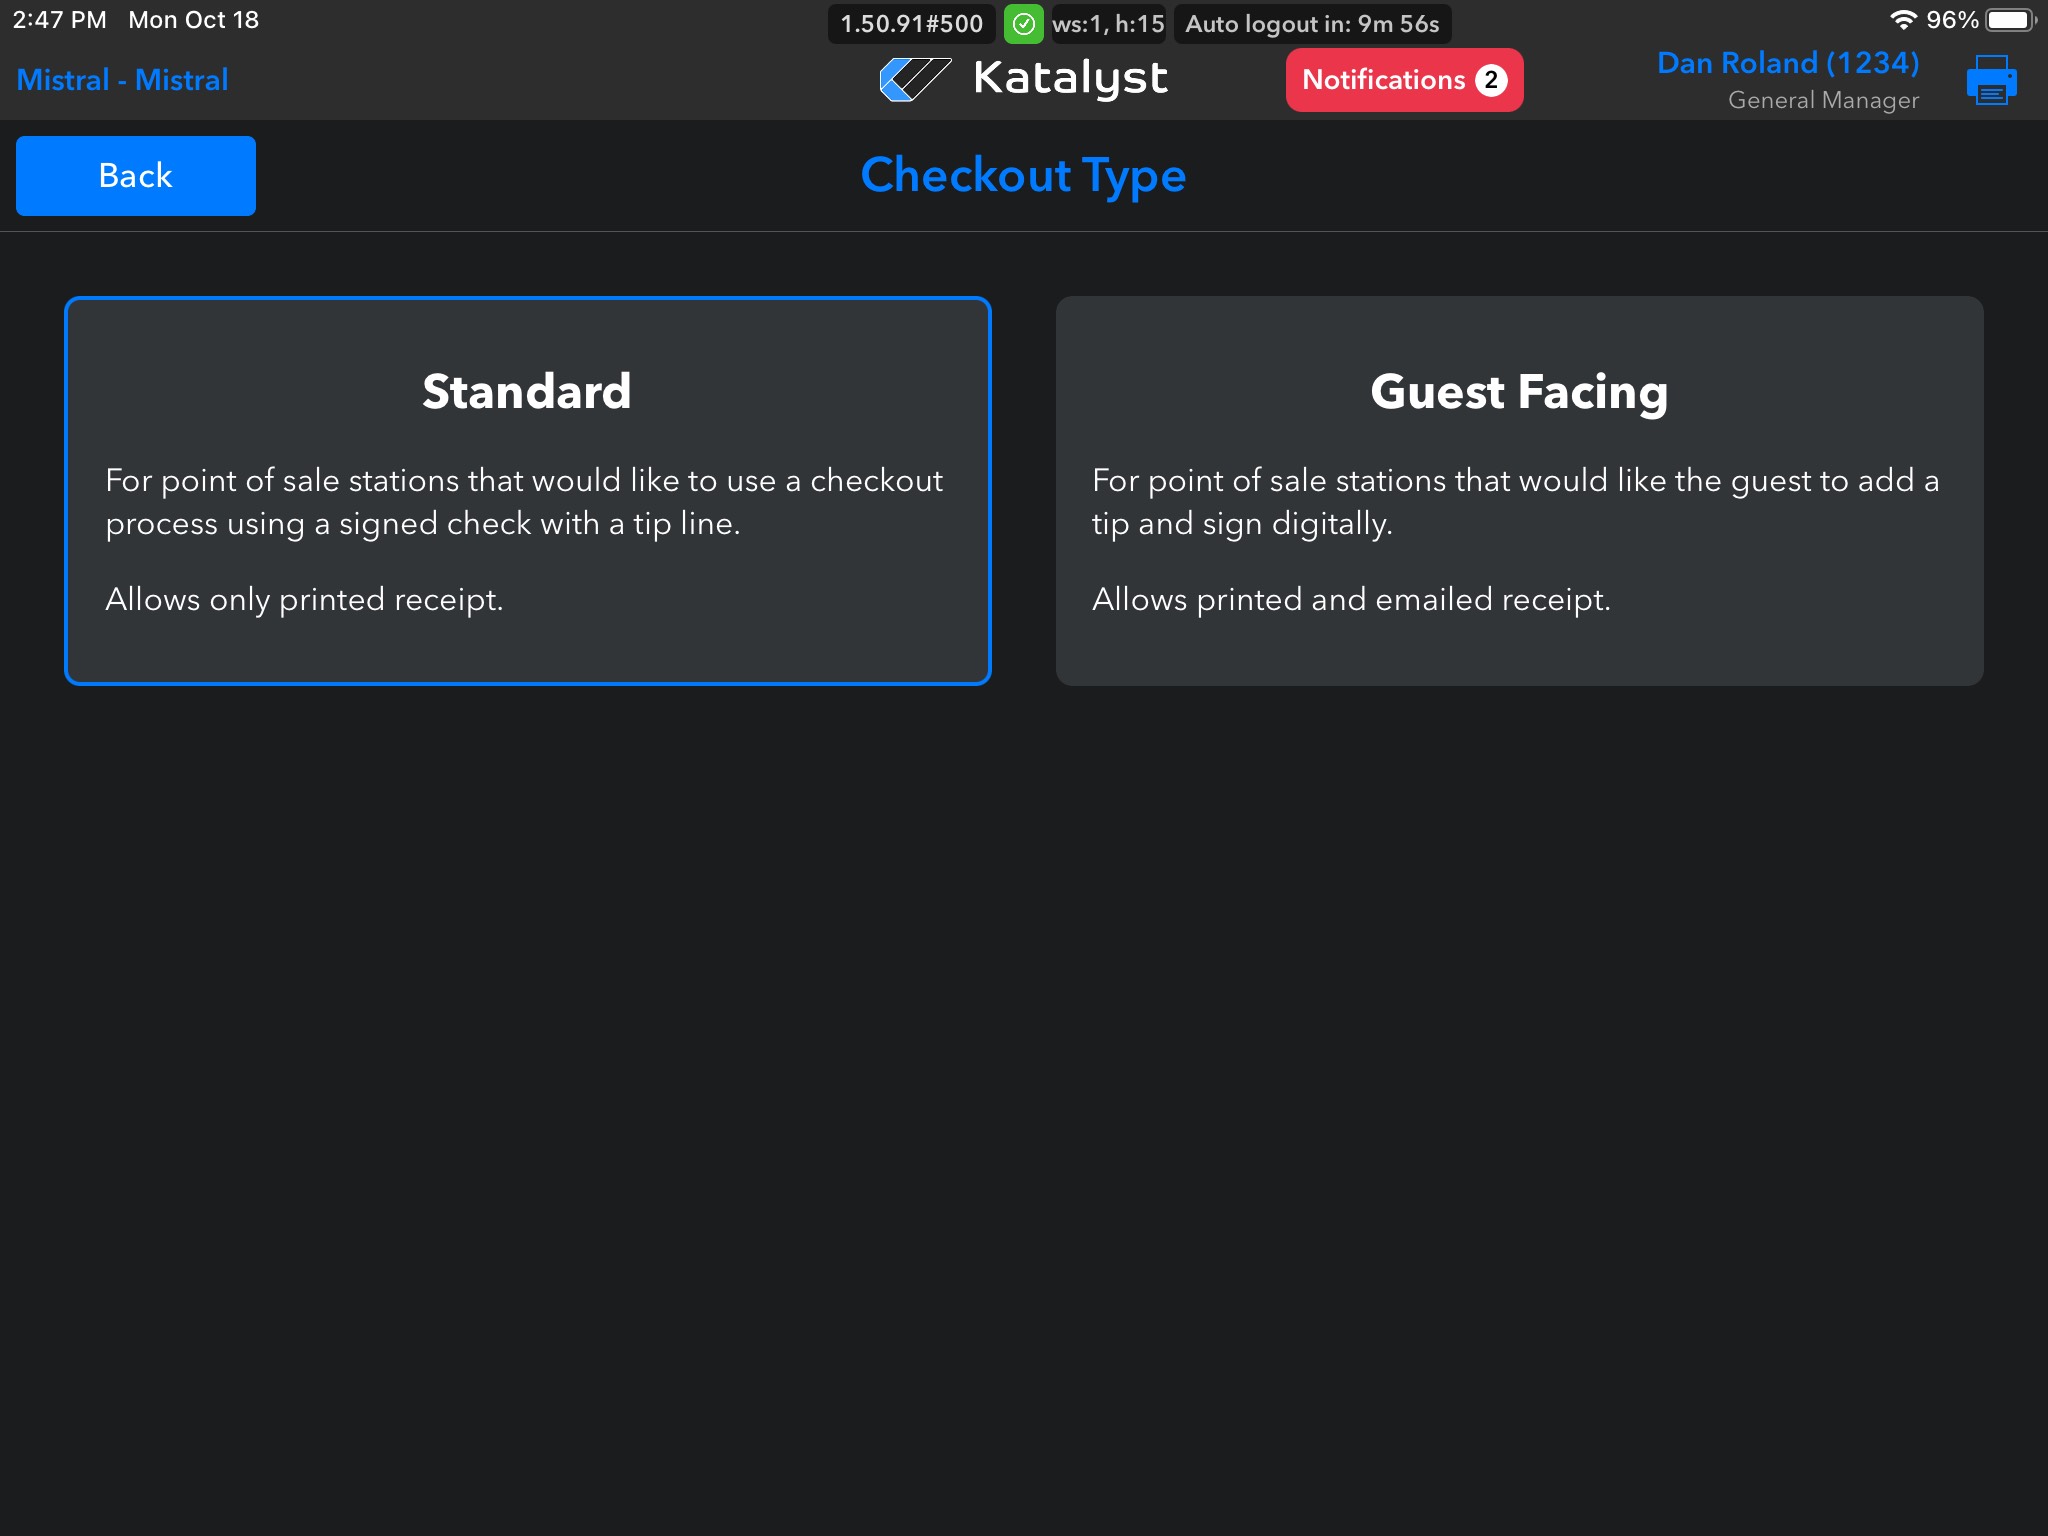Tap the ws:1, h:15 status label
Screen dimensions: 2048x1536
pyautogui.click(x=1108, y=24)
